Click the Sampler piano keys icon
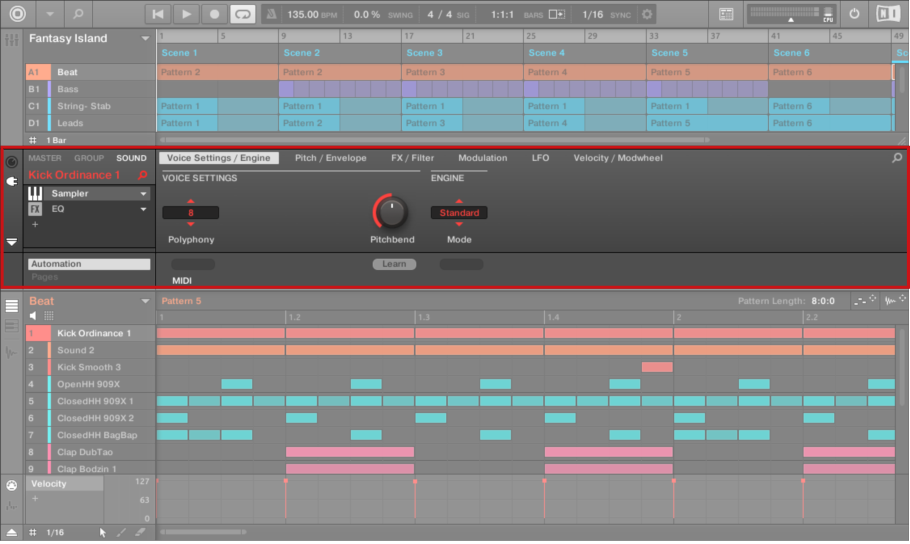 (x=35, y=193)
